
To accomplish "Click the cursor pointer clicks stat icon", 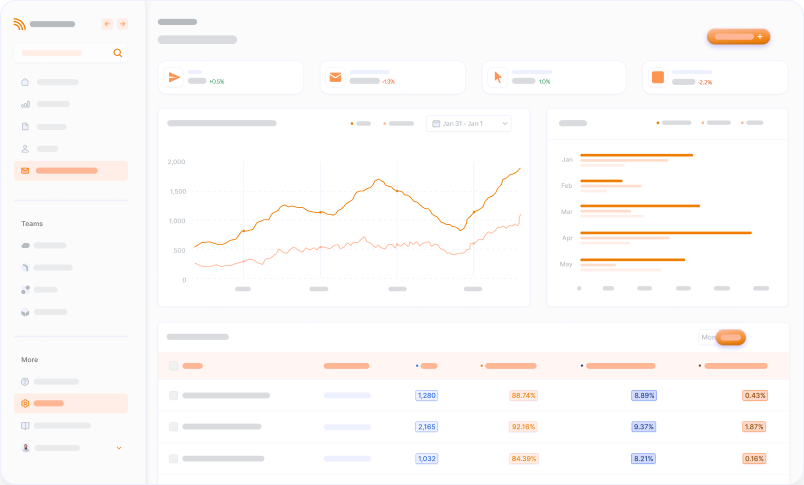I will [x=497, y=77].
